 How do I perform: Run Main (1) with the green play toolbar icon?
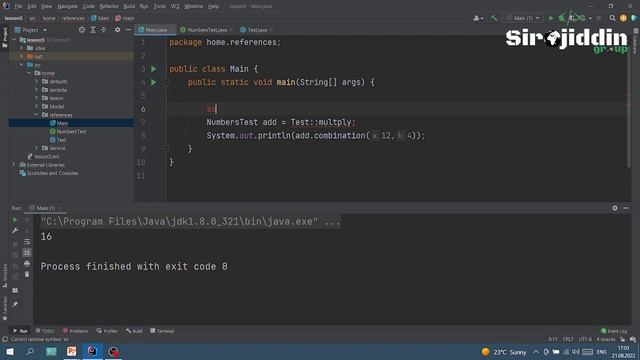pyautogui.click(x=551, y=18)
